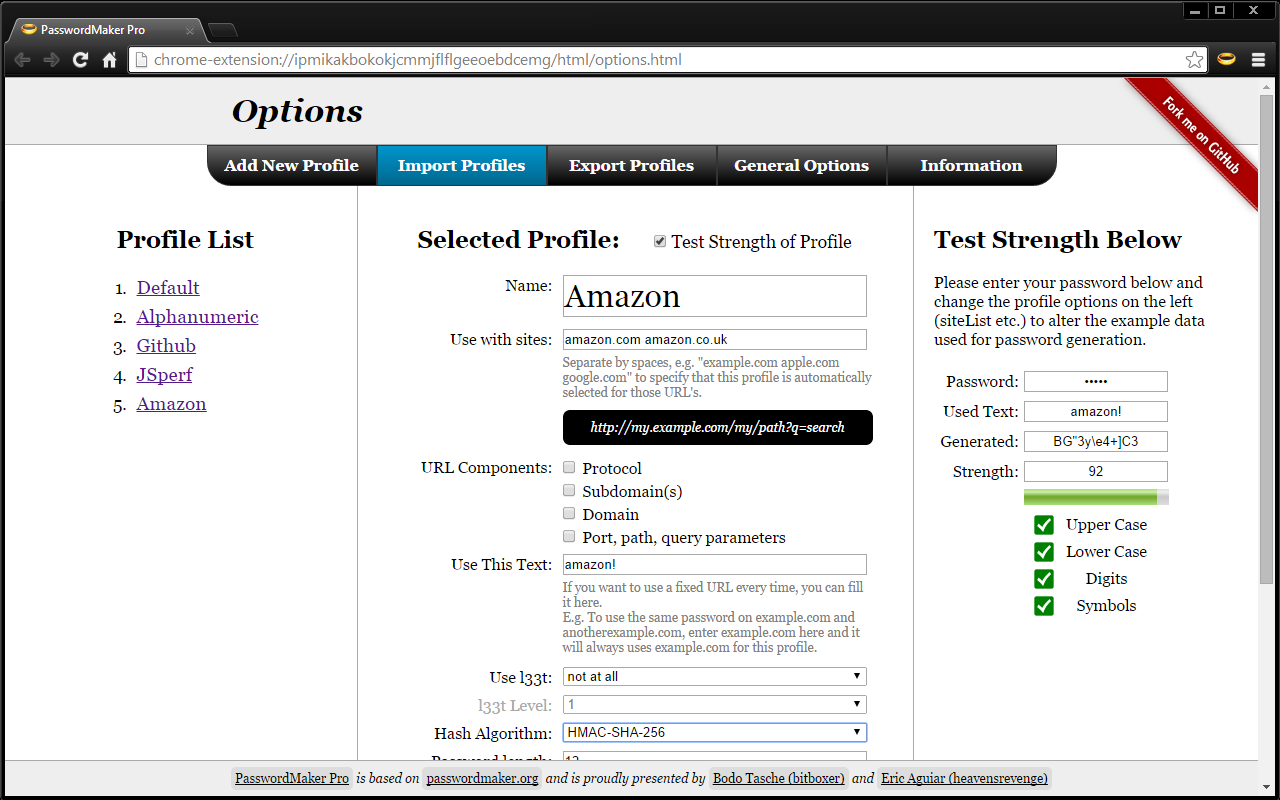Click the Use This Text field

click(715, 565)
